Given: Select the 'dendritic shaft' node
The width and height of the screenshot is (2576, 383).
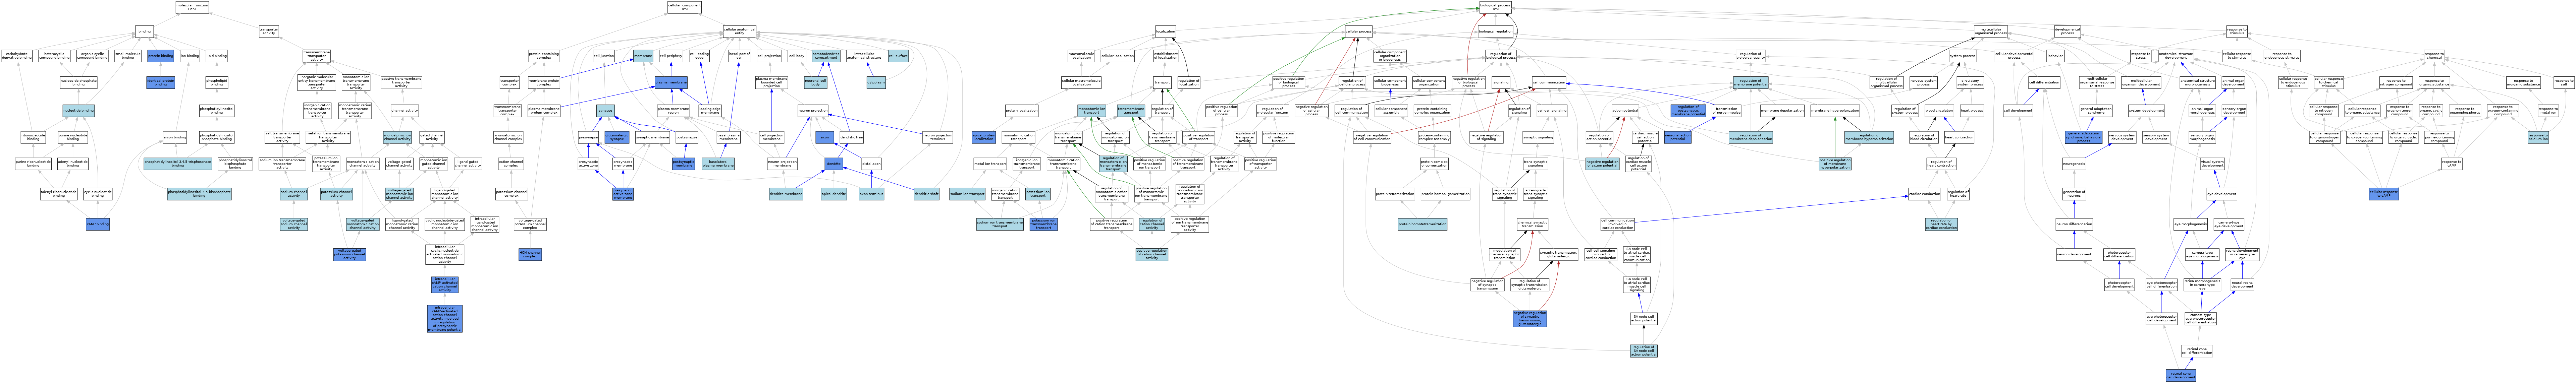Looking at the screenshot, I should pos(927,194).
